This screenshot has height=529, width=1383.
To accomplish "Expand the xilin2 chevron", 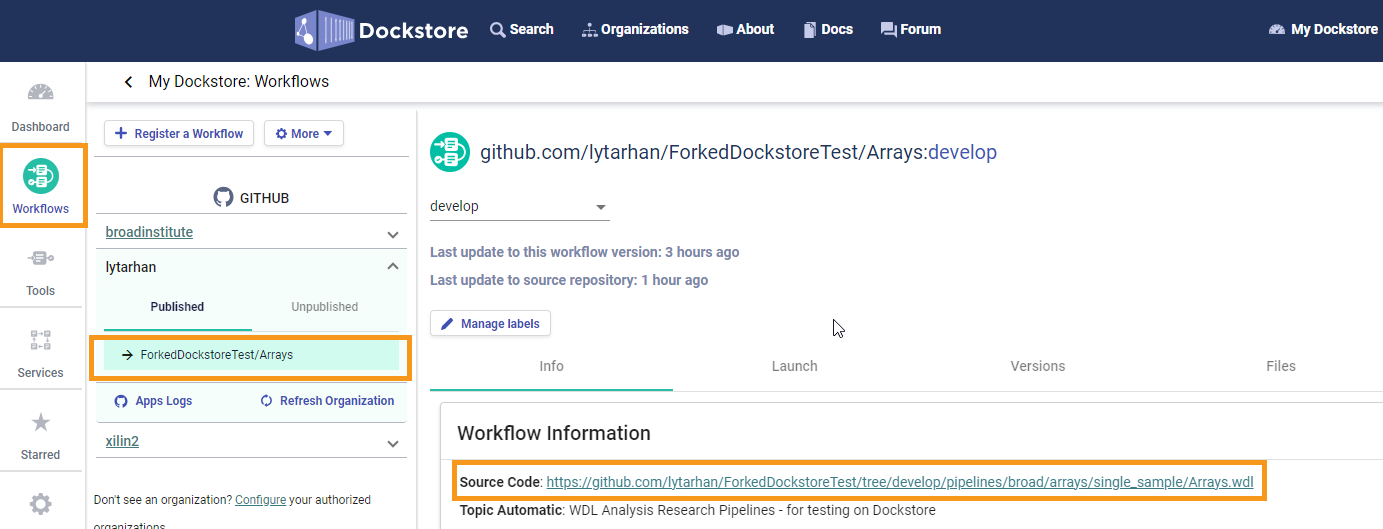I will (393, 442).
